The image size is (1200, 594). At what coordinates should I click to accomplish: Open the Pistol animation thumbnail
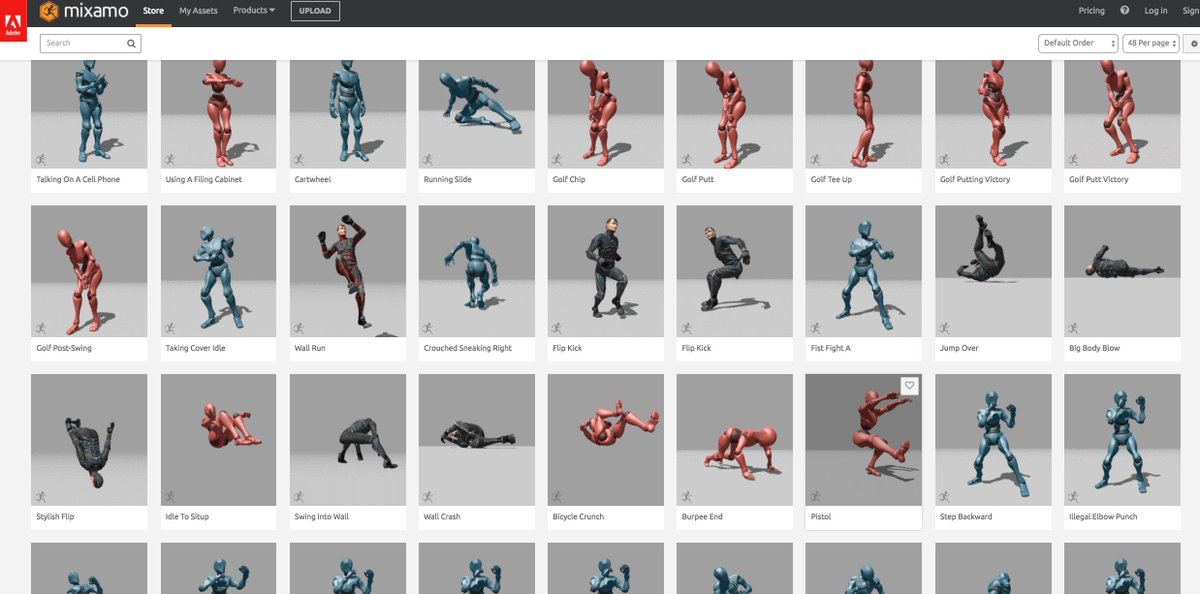(864, 439)
